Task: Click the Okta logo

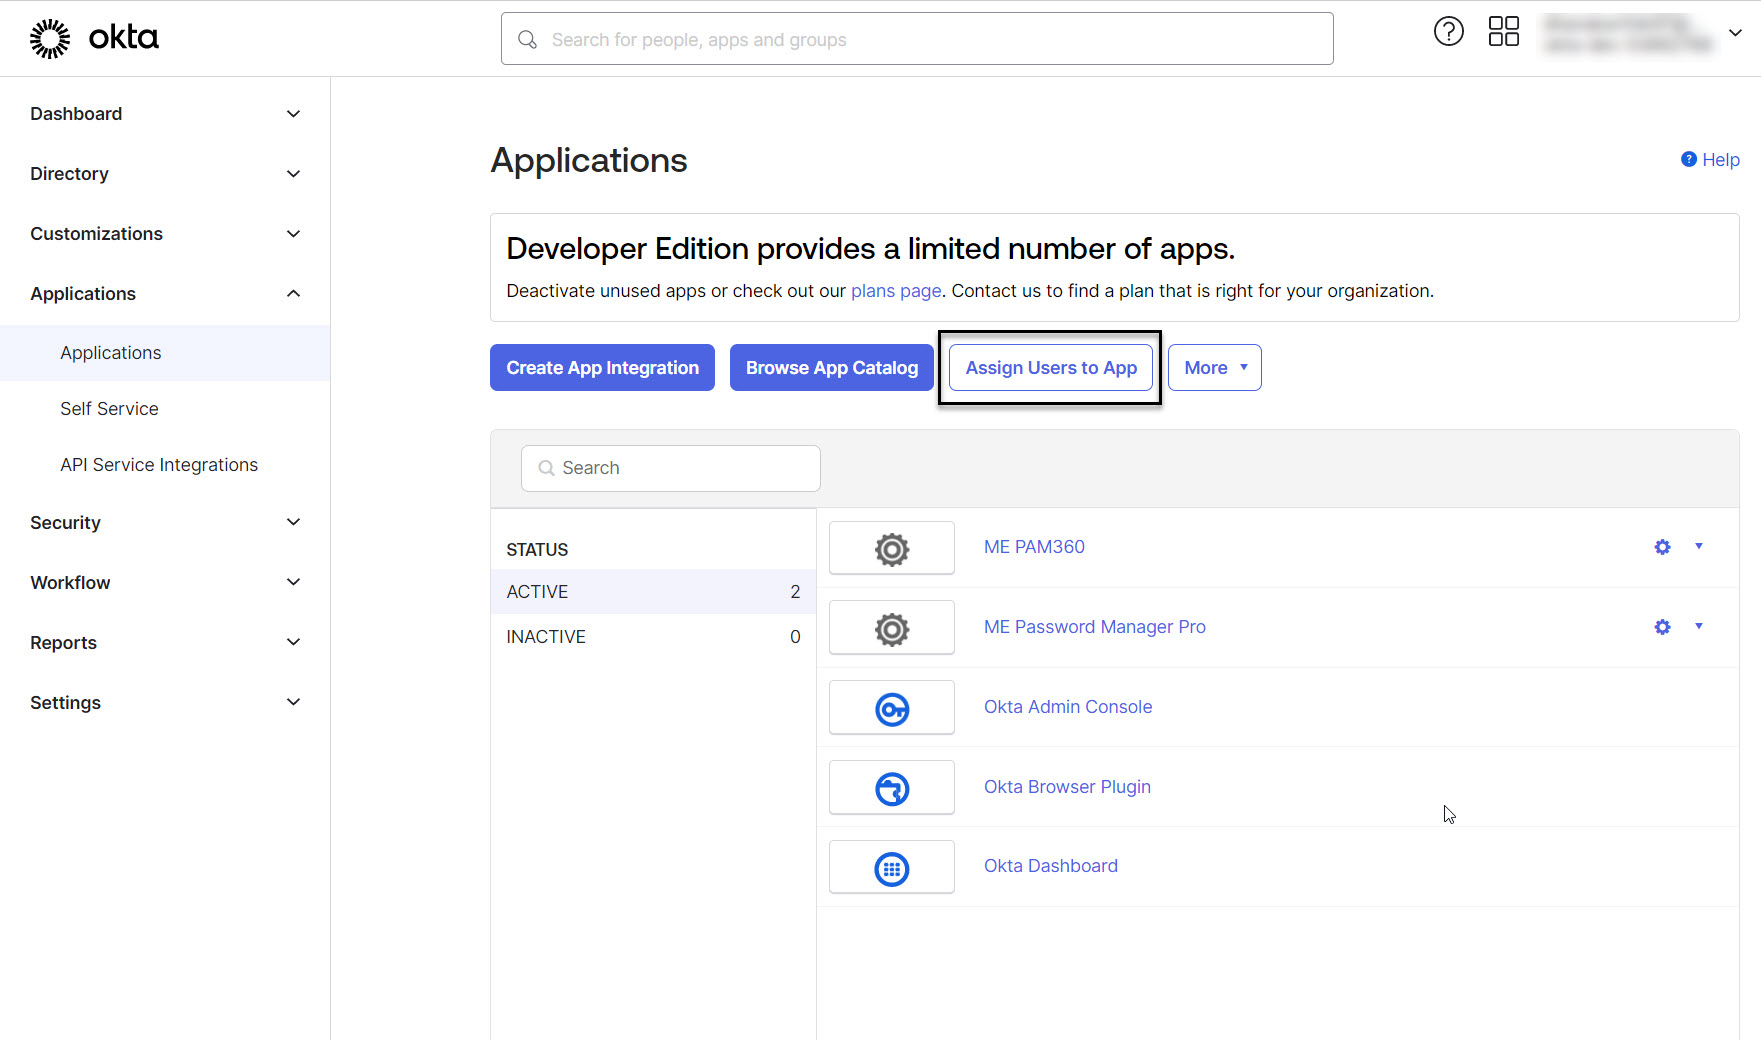Action: [94, 38]
